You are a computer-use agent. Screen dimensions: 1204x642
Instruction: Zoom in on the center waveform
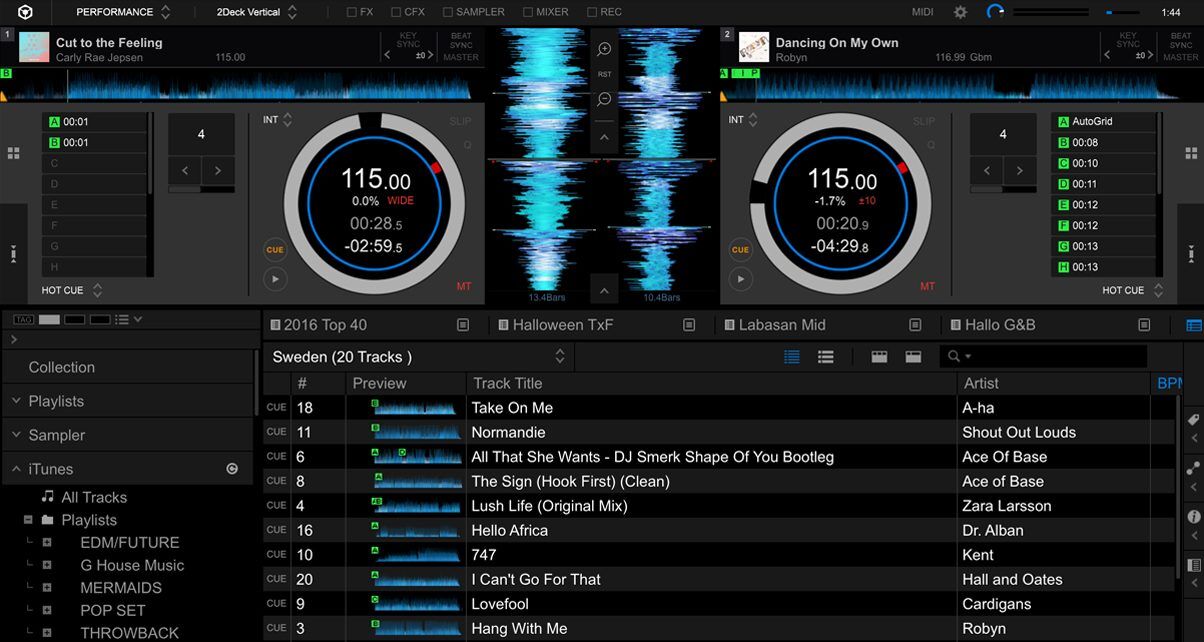point(604,49)
